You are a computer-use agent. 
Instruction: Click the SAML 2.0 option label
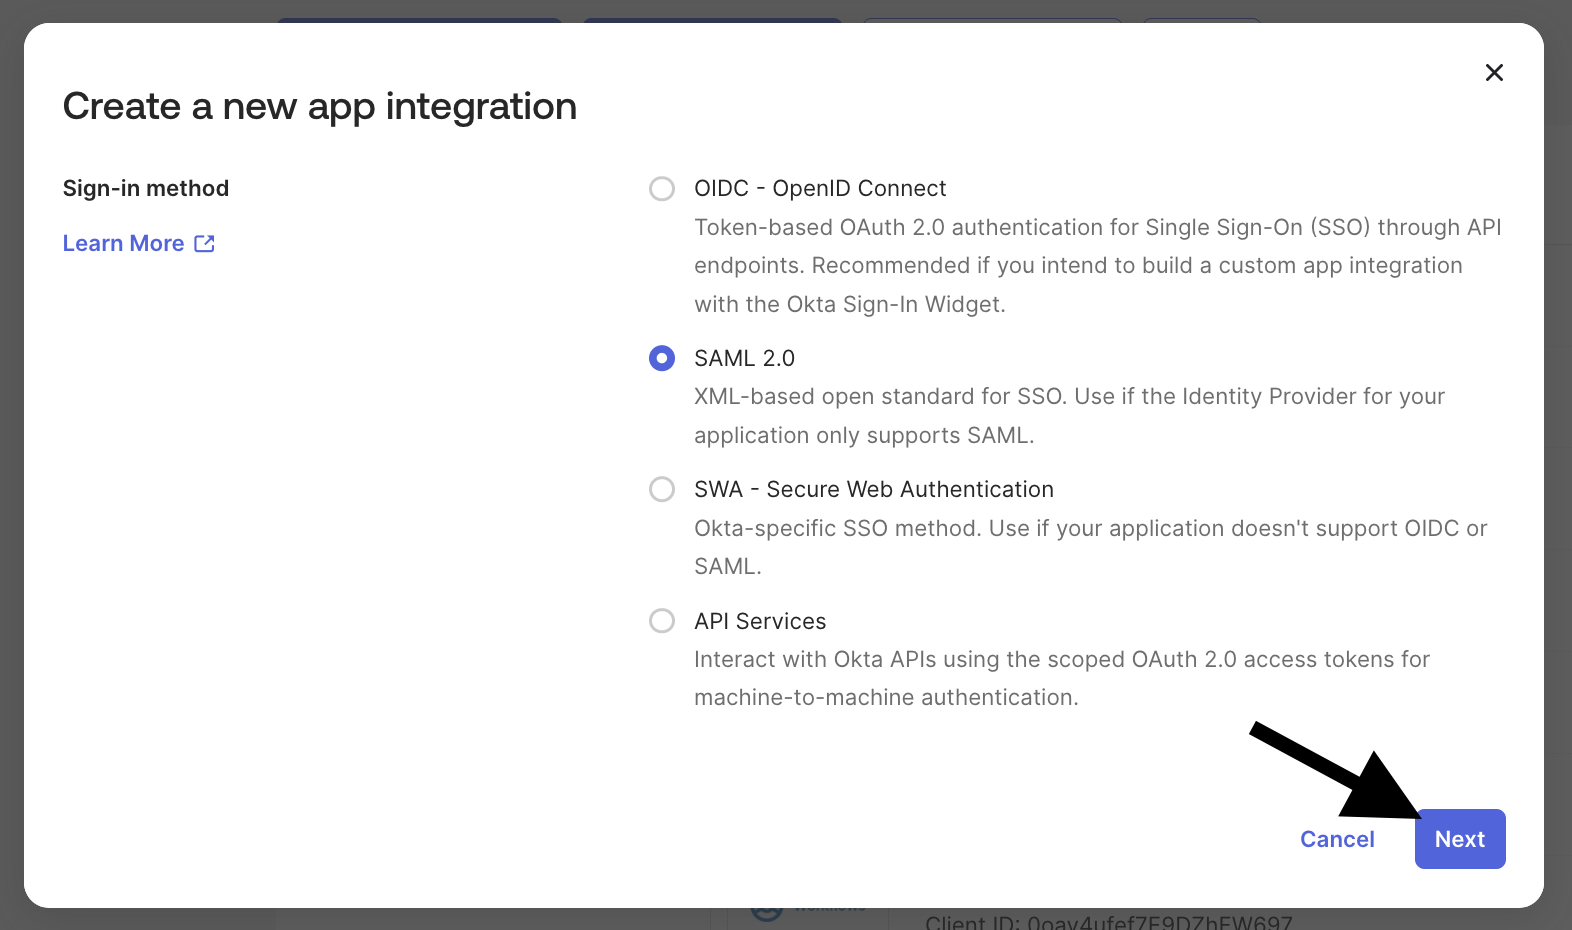coord(744,358)
